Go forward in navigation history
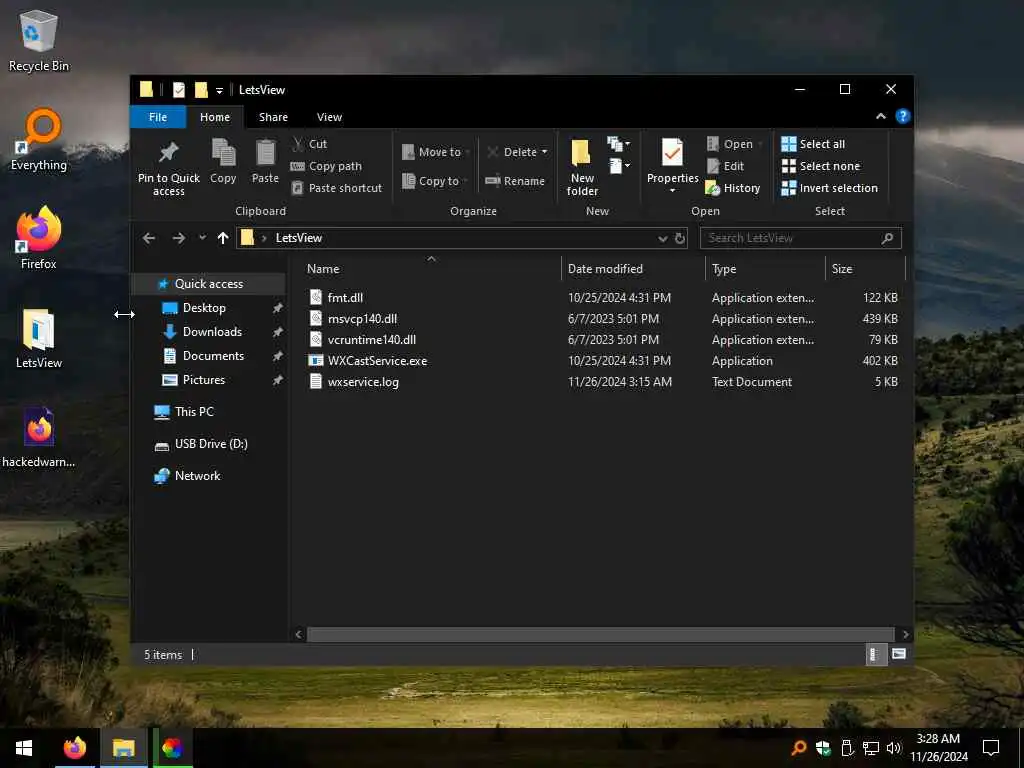Image resolution: width=1024 pixels, height=768 pixels. [178, 238]
